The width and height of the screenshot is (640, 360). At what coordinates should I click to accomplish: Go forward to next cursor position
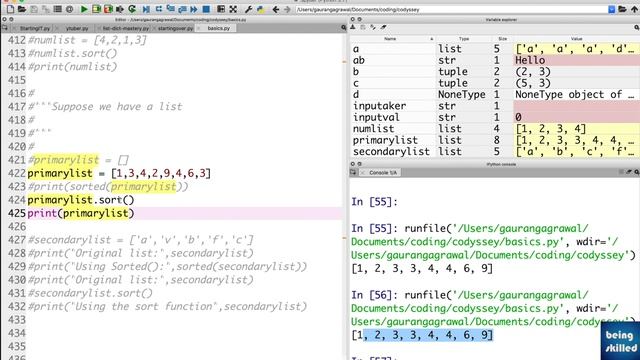click(x=287, y=9)
